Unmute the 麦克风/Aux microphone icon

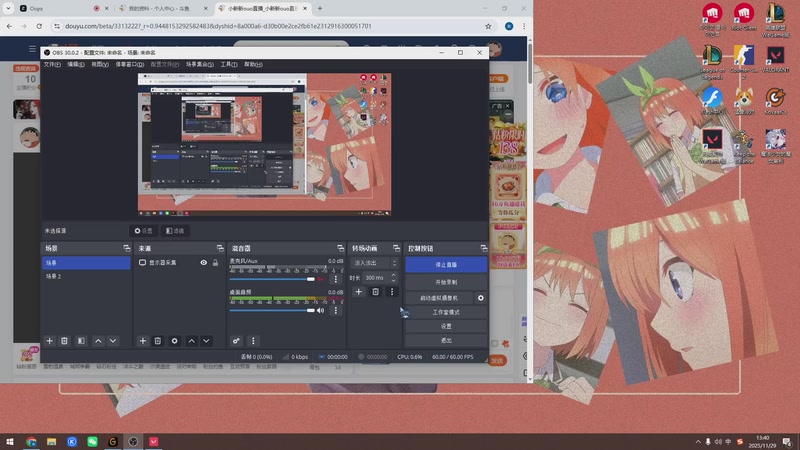[320, 279]
